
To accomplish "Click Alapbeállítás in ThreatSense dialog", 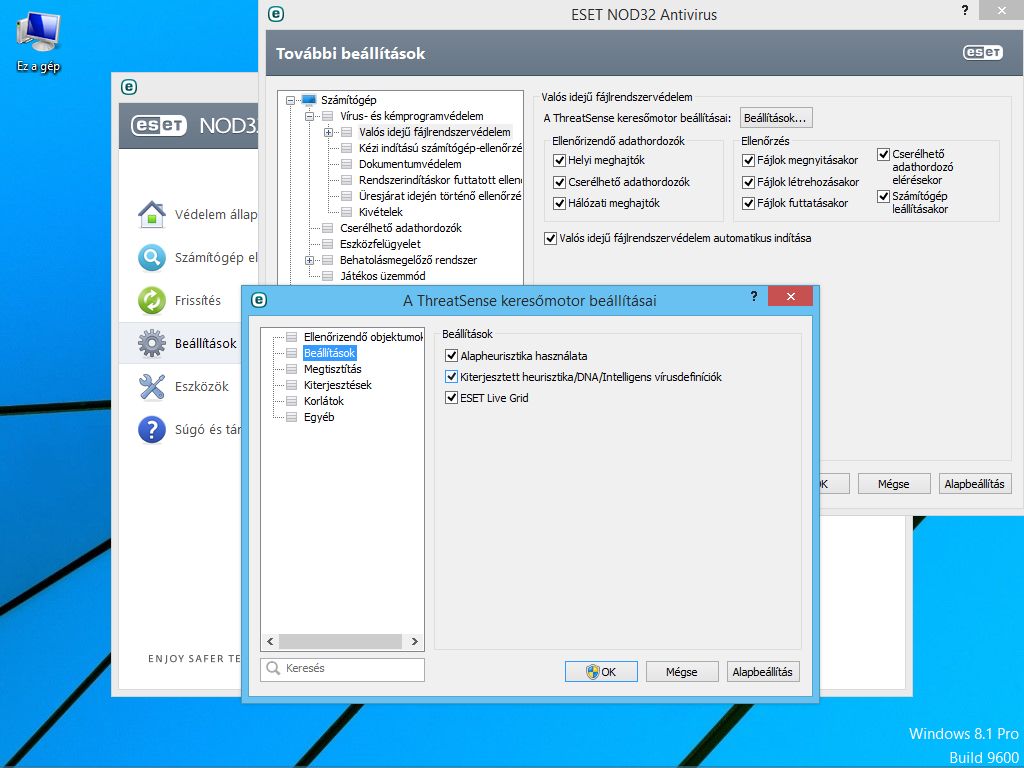I will [763, 672].
